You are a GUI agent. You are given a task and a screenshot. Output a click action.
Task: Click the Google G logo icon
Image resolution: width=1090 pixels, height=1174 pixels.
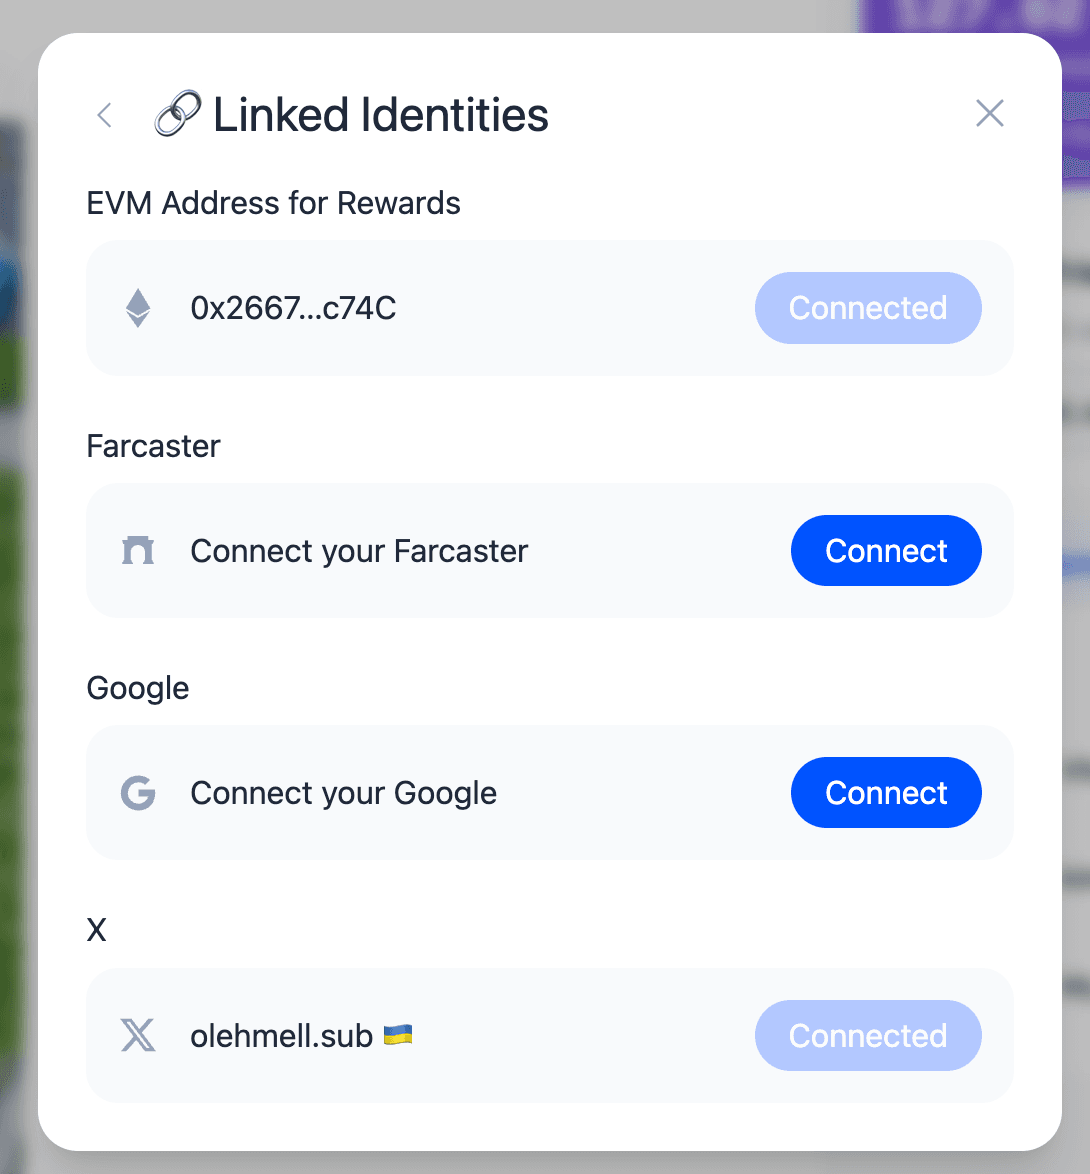138,793
